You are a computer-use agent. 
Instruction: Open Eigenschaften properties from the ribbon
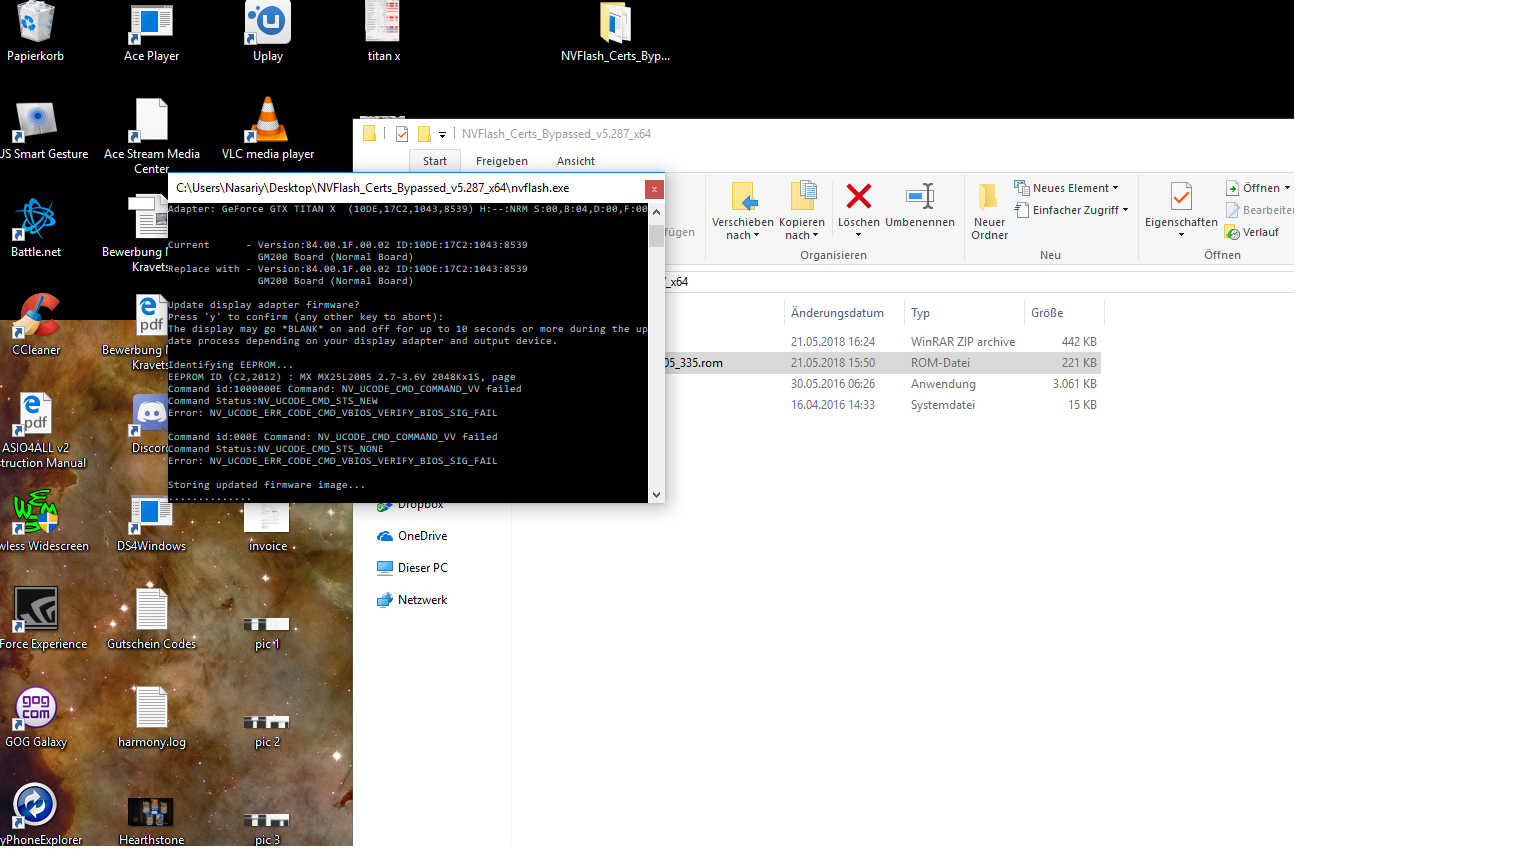1181,208
